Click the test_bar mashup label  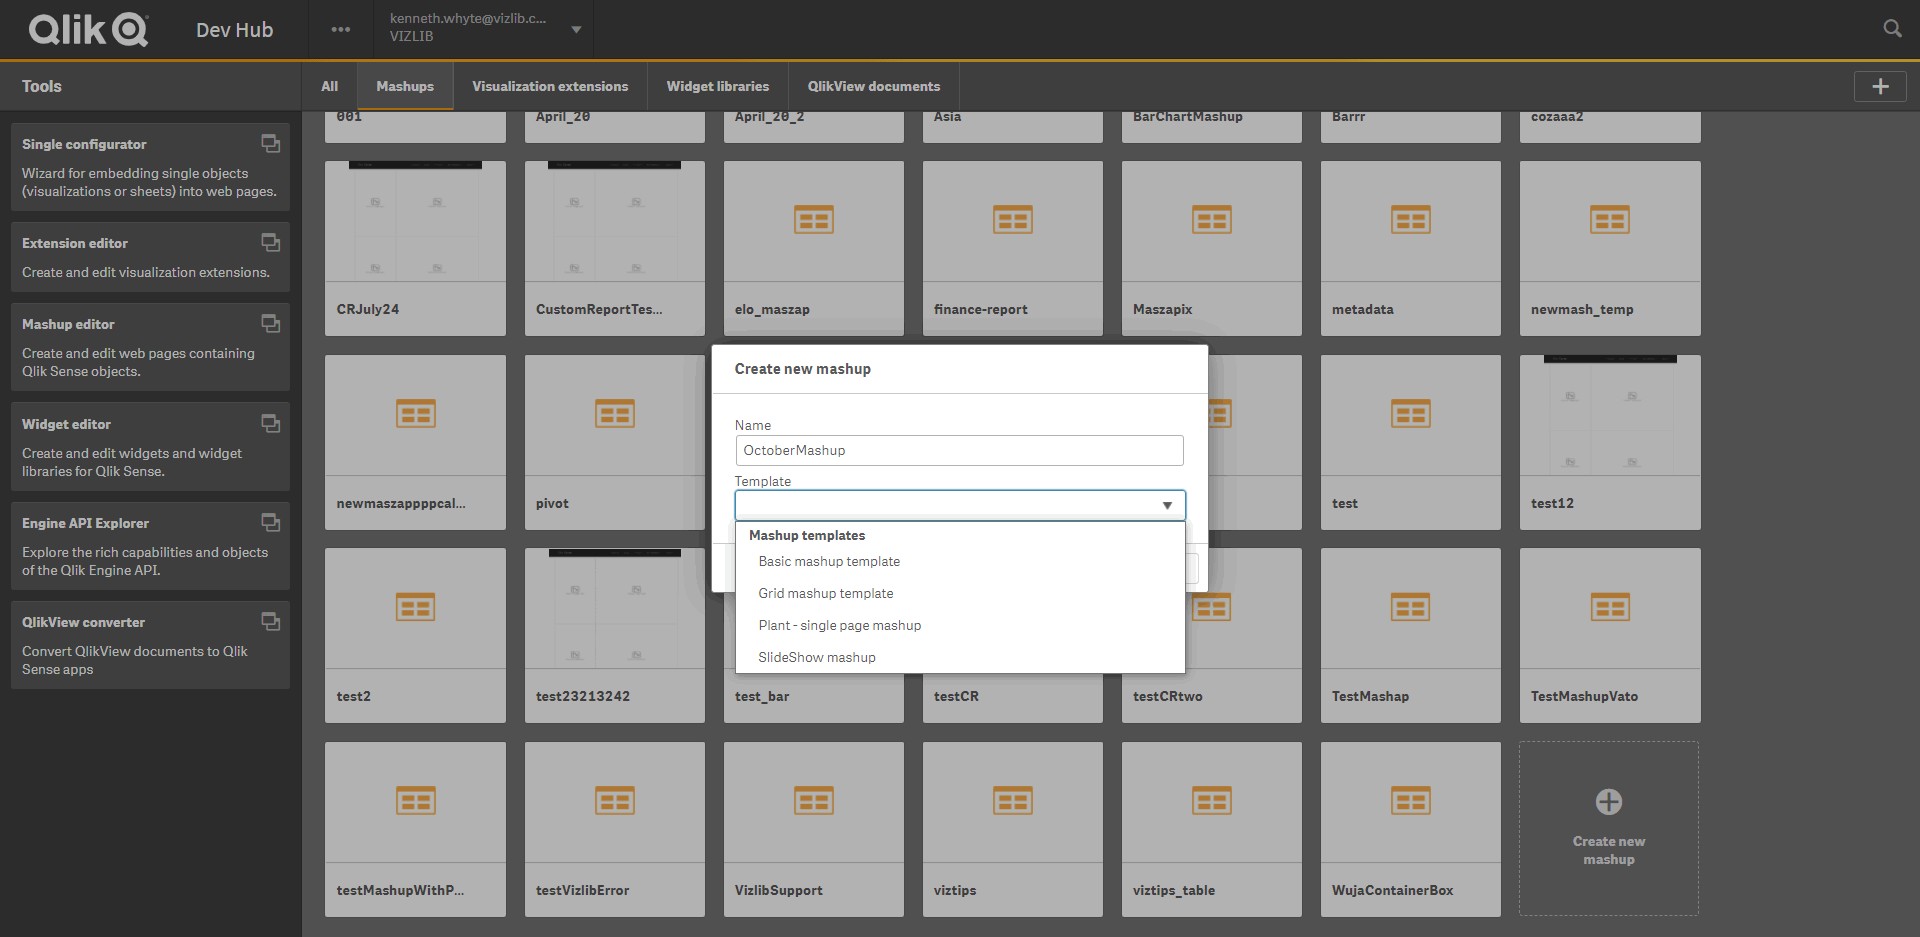coord(762,697)
